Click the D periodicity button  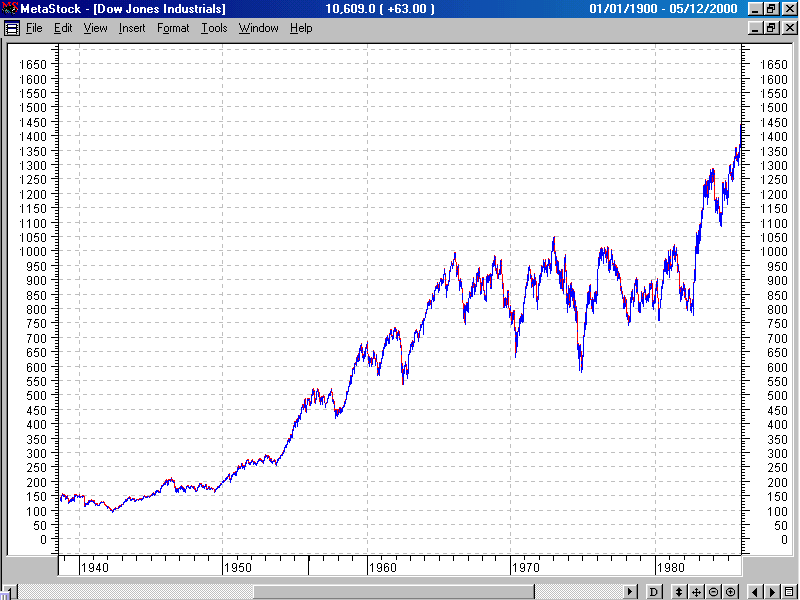pyautogui.click(x=653, y=592)
